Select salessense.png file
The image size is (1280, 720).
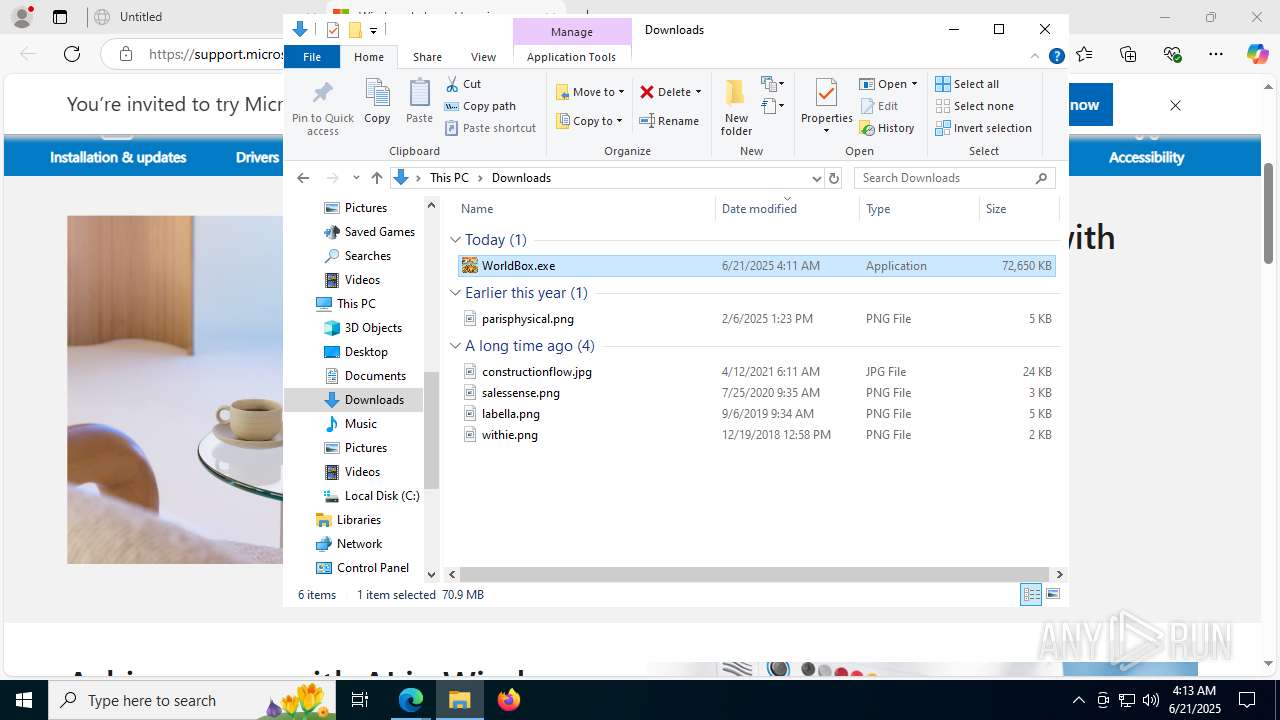[756, 393]
